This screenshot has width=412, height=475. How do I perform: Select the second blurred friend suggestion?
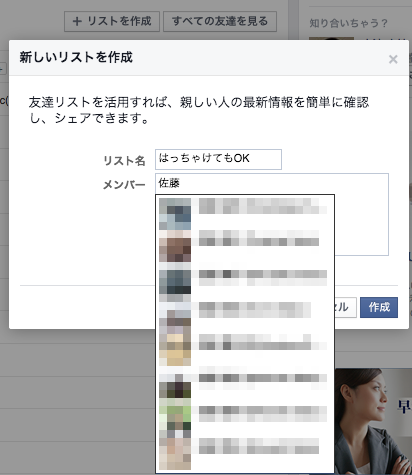point(245,246)
